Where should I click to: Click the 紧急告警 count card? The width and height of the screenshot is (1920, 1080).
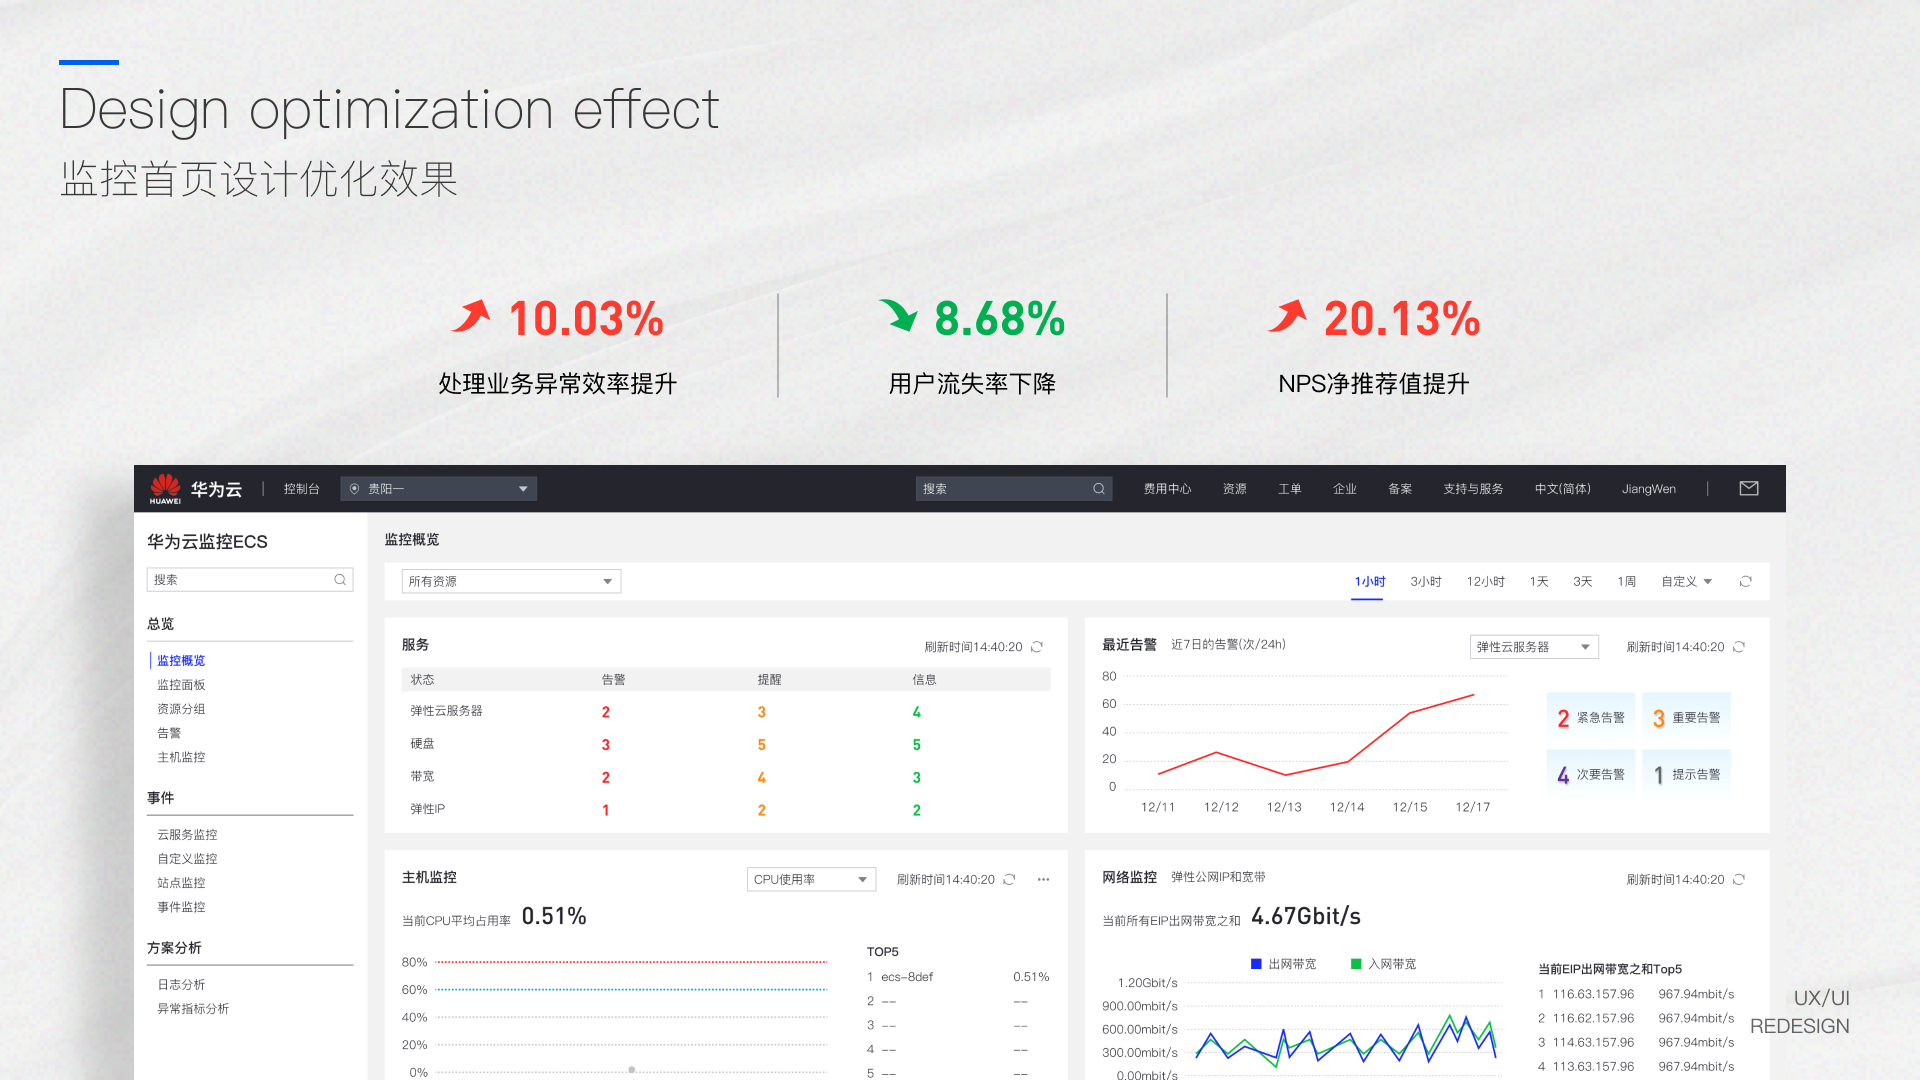click(1590, 718)
